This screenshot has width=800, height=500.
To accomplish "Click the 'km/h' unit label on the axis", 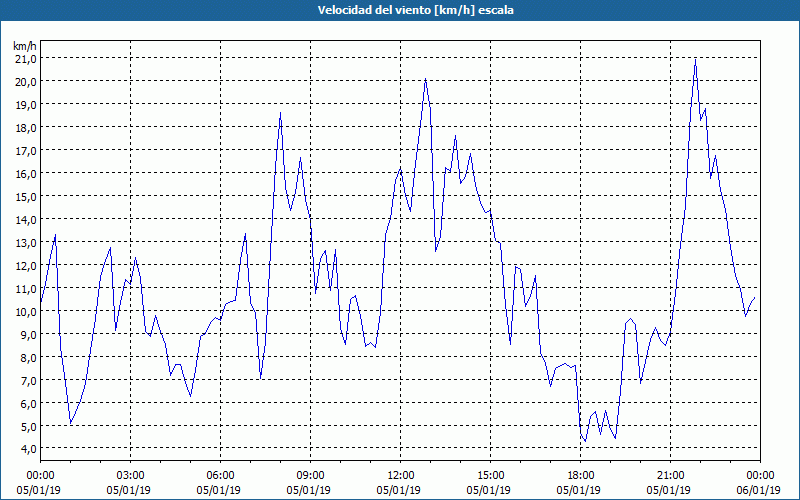I will [x=25, y=46].
